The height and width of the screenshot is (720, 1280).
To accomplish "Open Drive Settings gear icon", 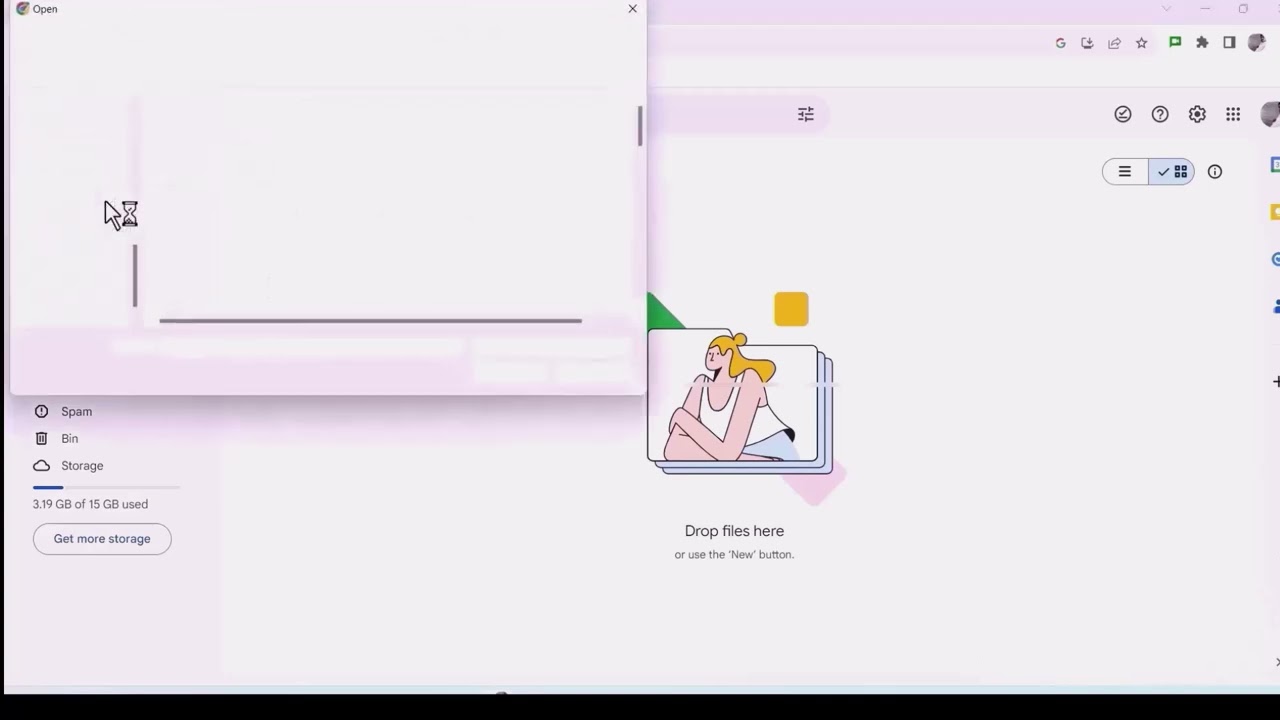I will click(x=1197, y=114).
